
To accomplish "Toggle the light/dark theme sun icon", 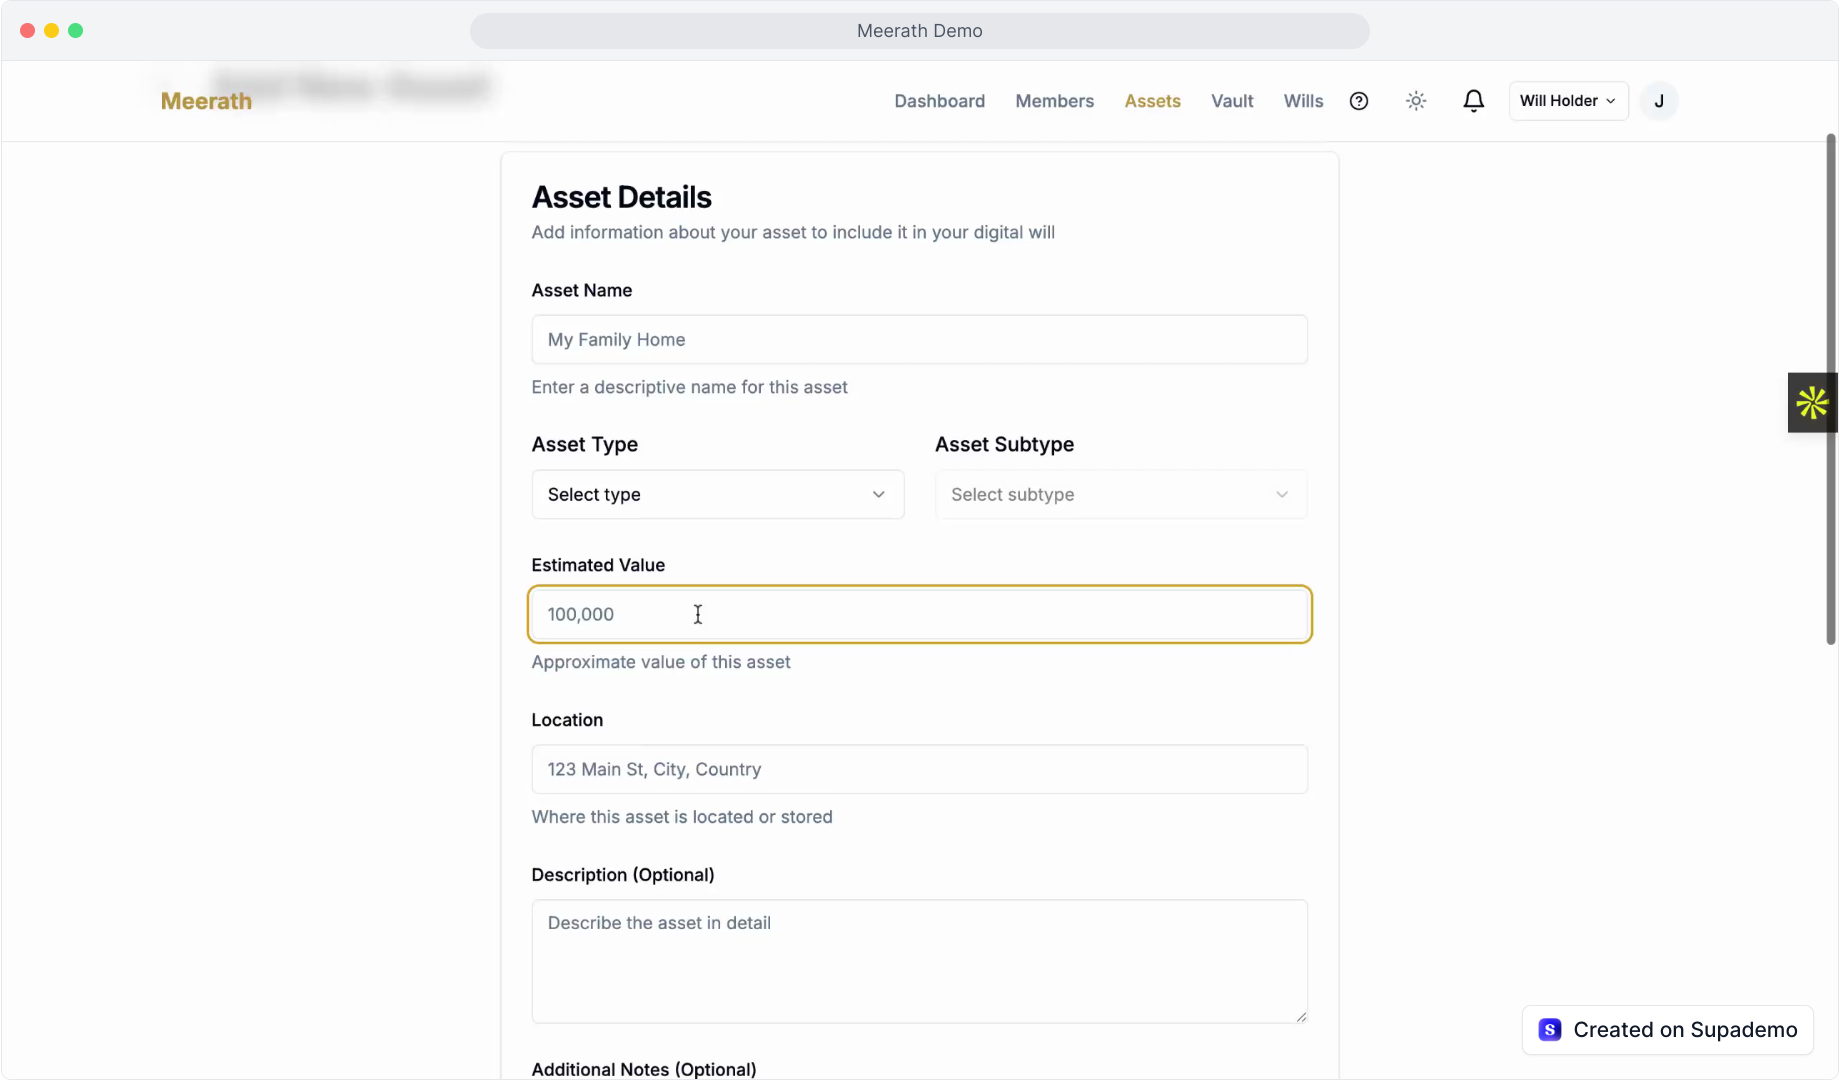I will (1416, 101).
